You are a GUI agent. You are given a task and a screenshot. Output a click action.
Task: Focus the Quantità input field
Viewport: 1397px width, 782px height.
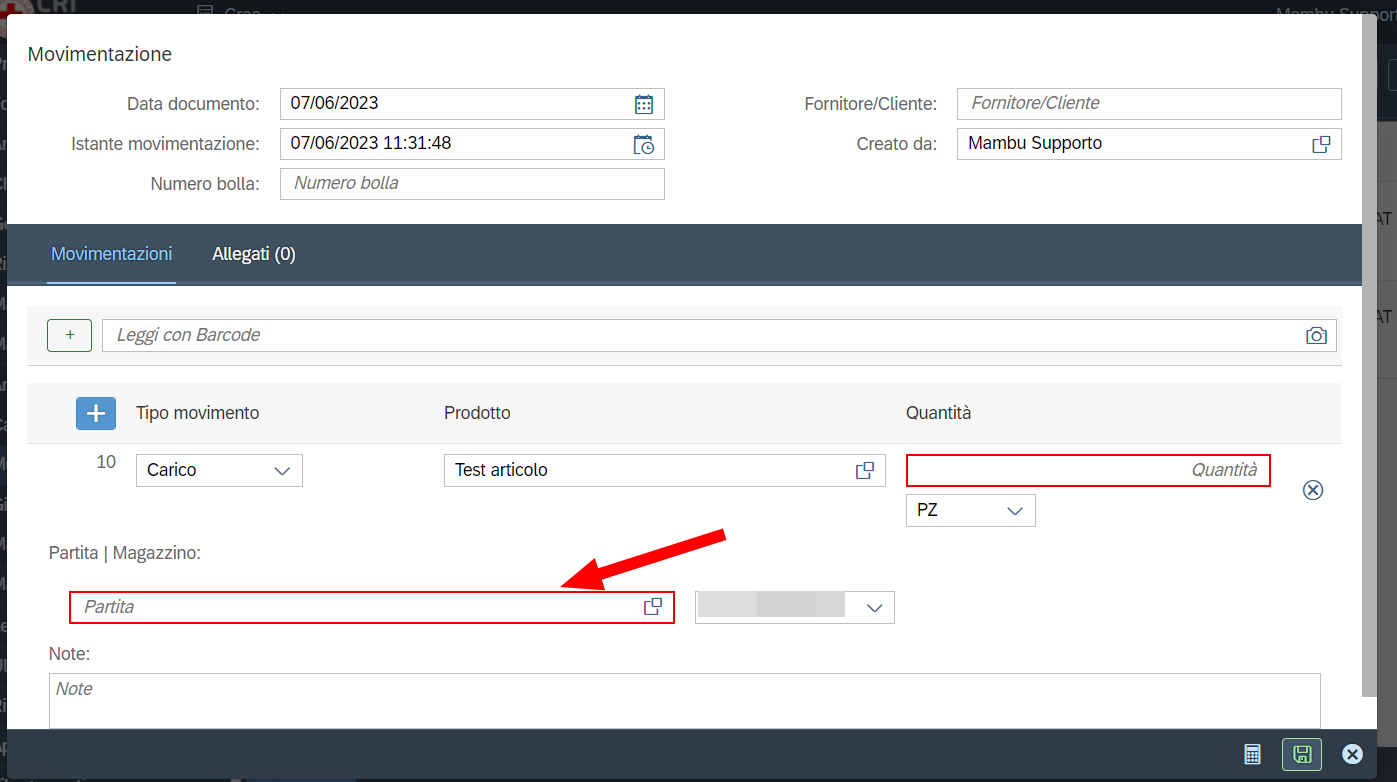point(1088,470)
